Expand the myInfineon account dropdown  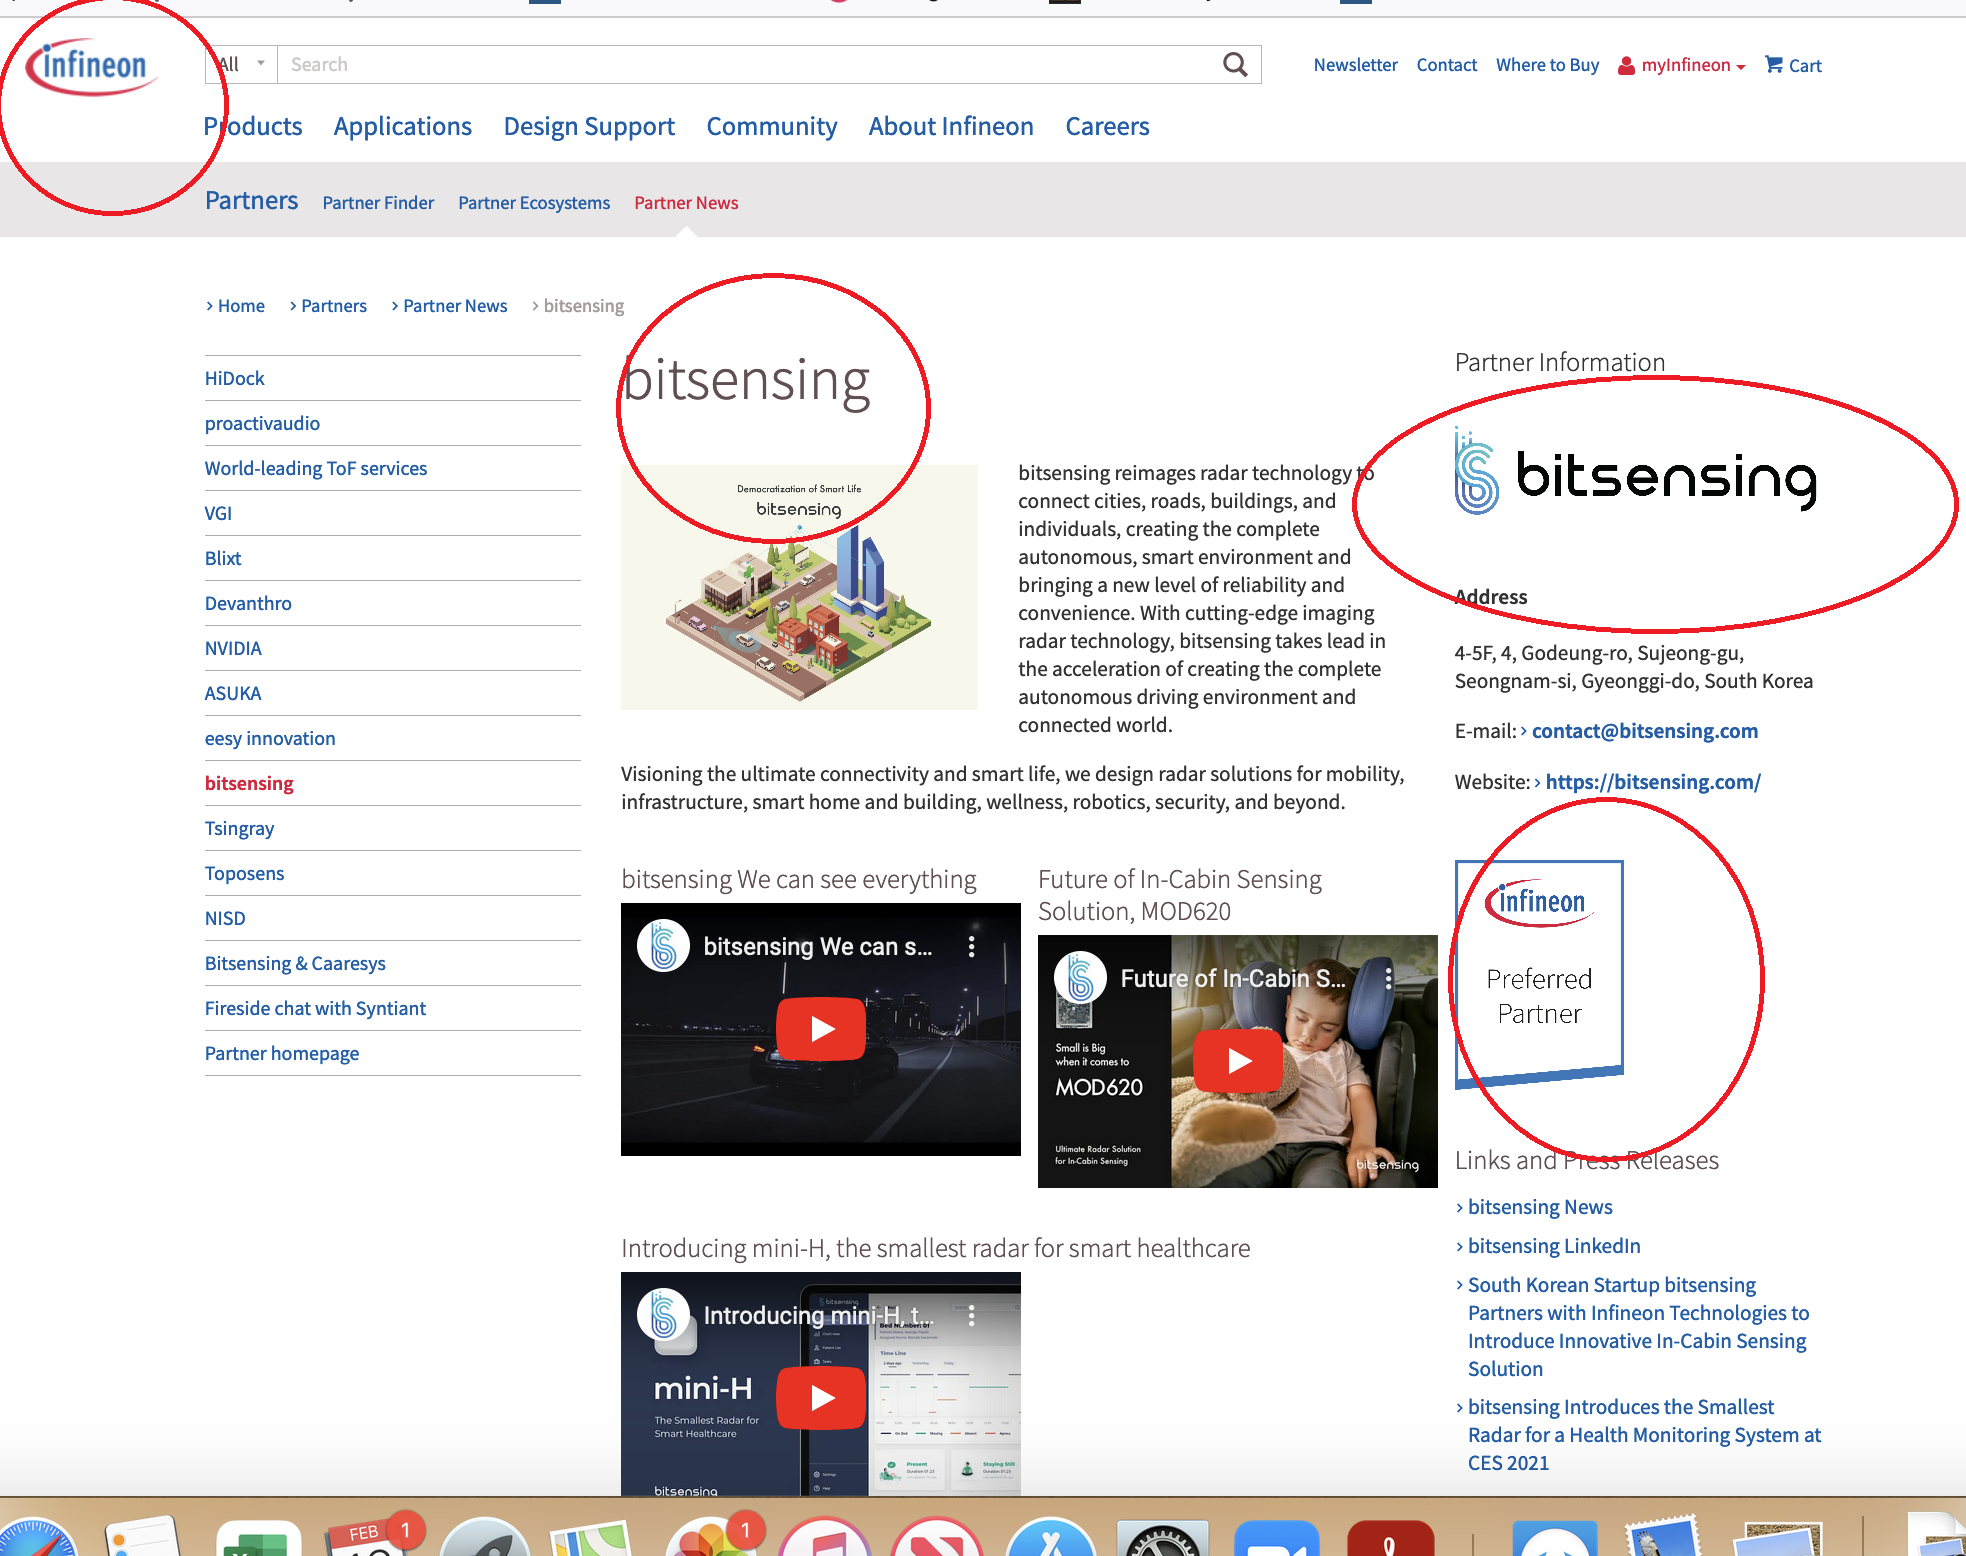point(1682,65)
